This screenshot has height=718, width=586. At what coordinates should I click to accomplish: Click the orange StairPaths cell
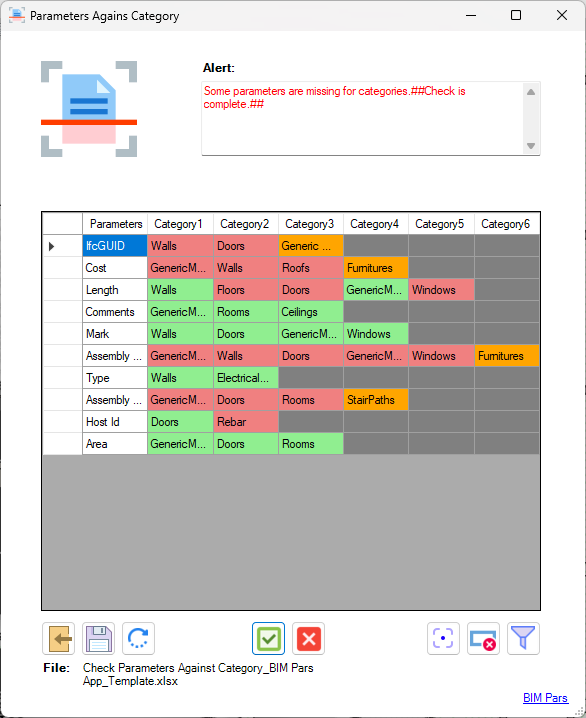pyautogui.click(x=376, y=400)
